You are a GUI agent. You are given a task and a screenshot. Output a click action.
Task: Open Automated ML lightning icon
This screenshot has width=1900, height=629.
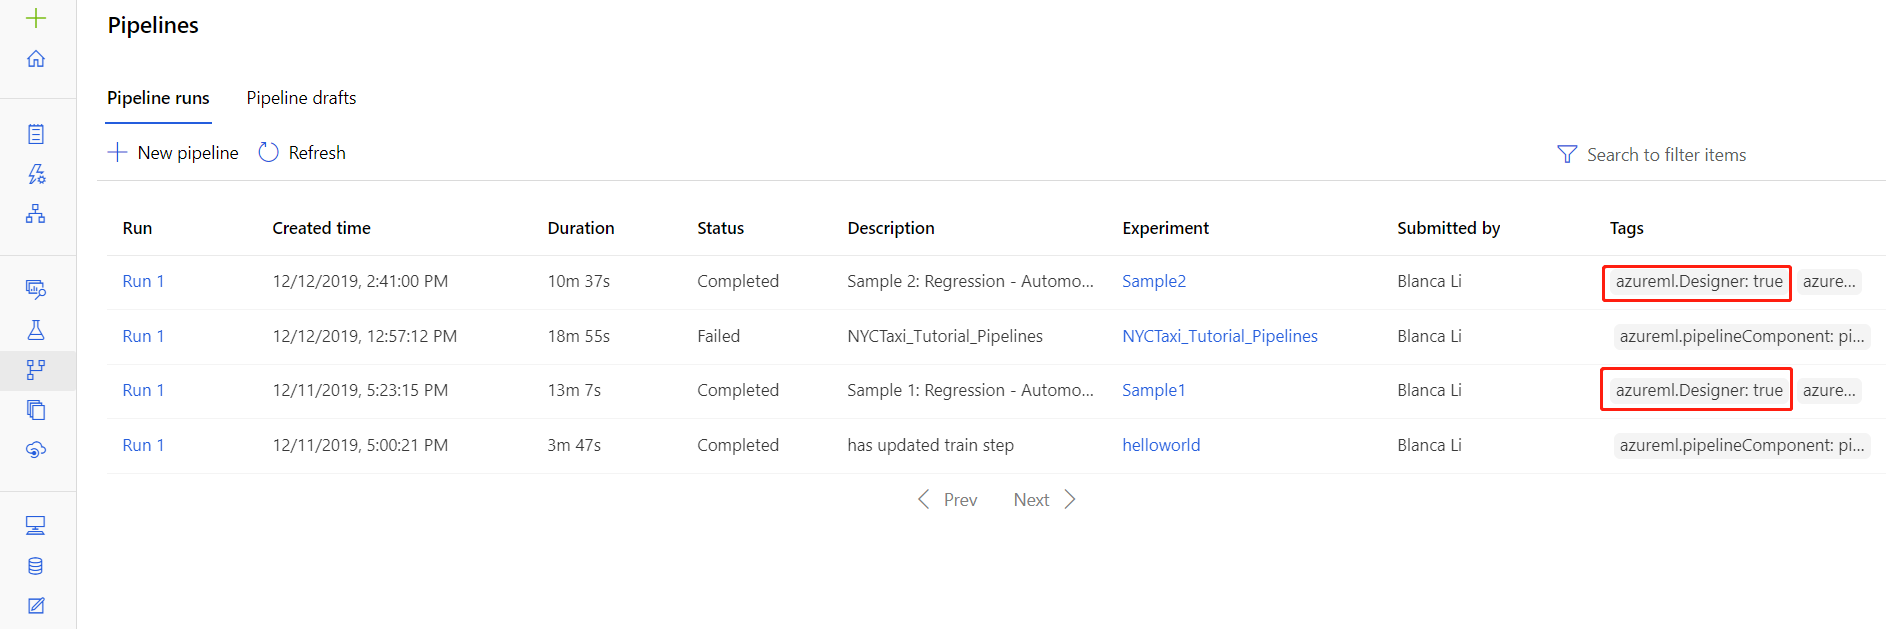36,174
